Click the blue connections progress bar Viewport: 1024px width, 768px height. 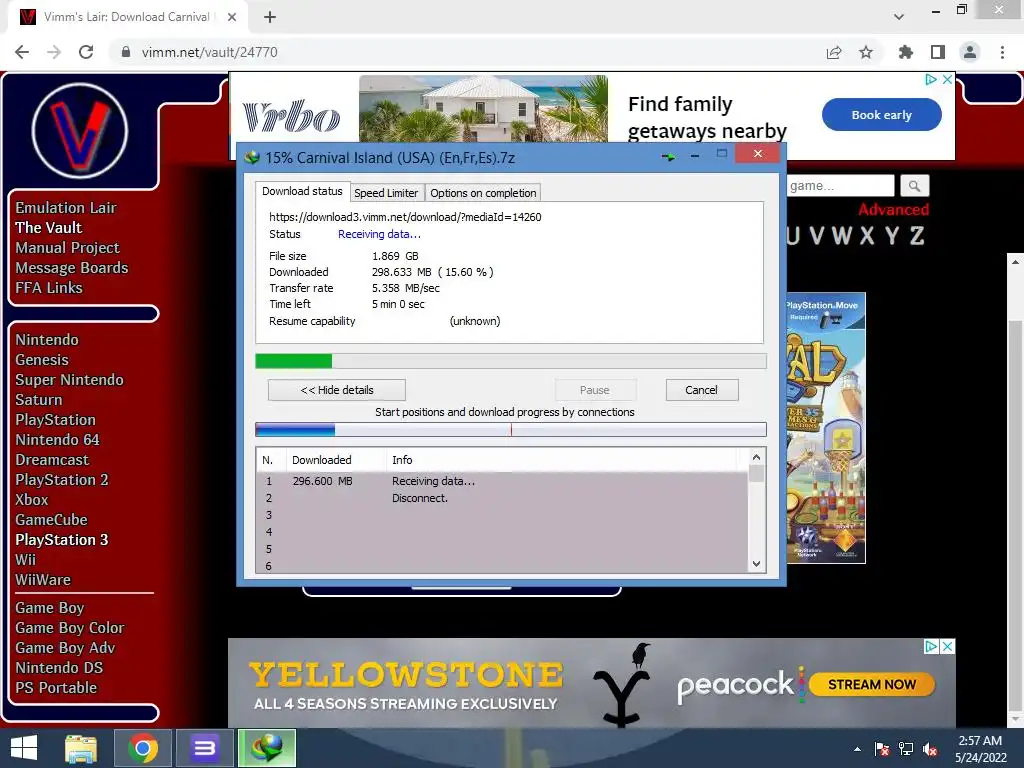(x=511, y=430)
